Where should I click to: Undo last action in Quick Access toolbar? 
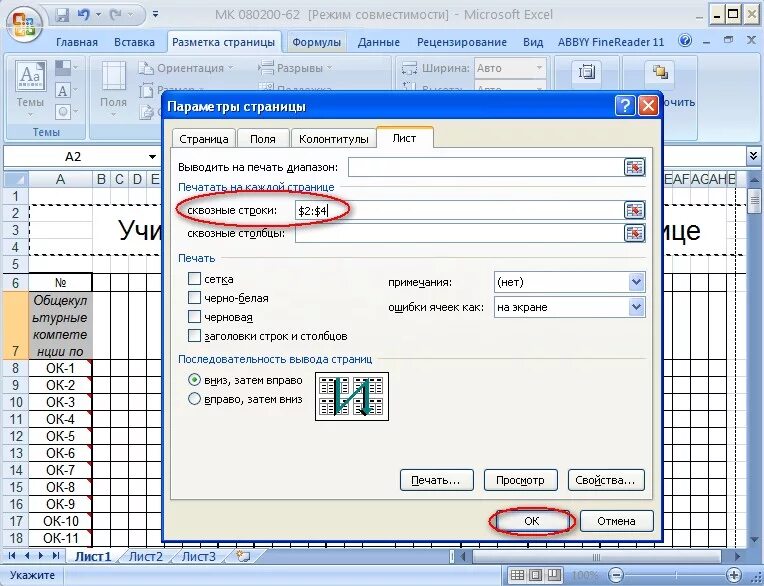click(x=83, y=15)
